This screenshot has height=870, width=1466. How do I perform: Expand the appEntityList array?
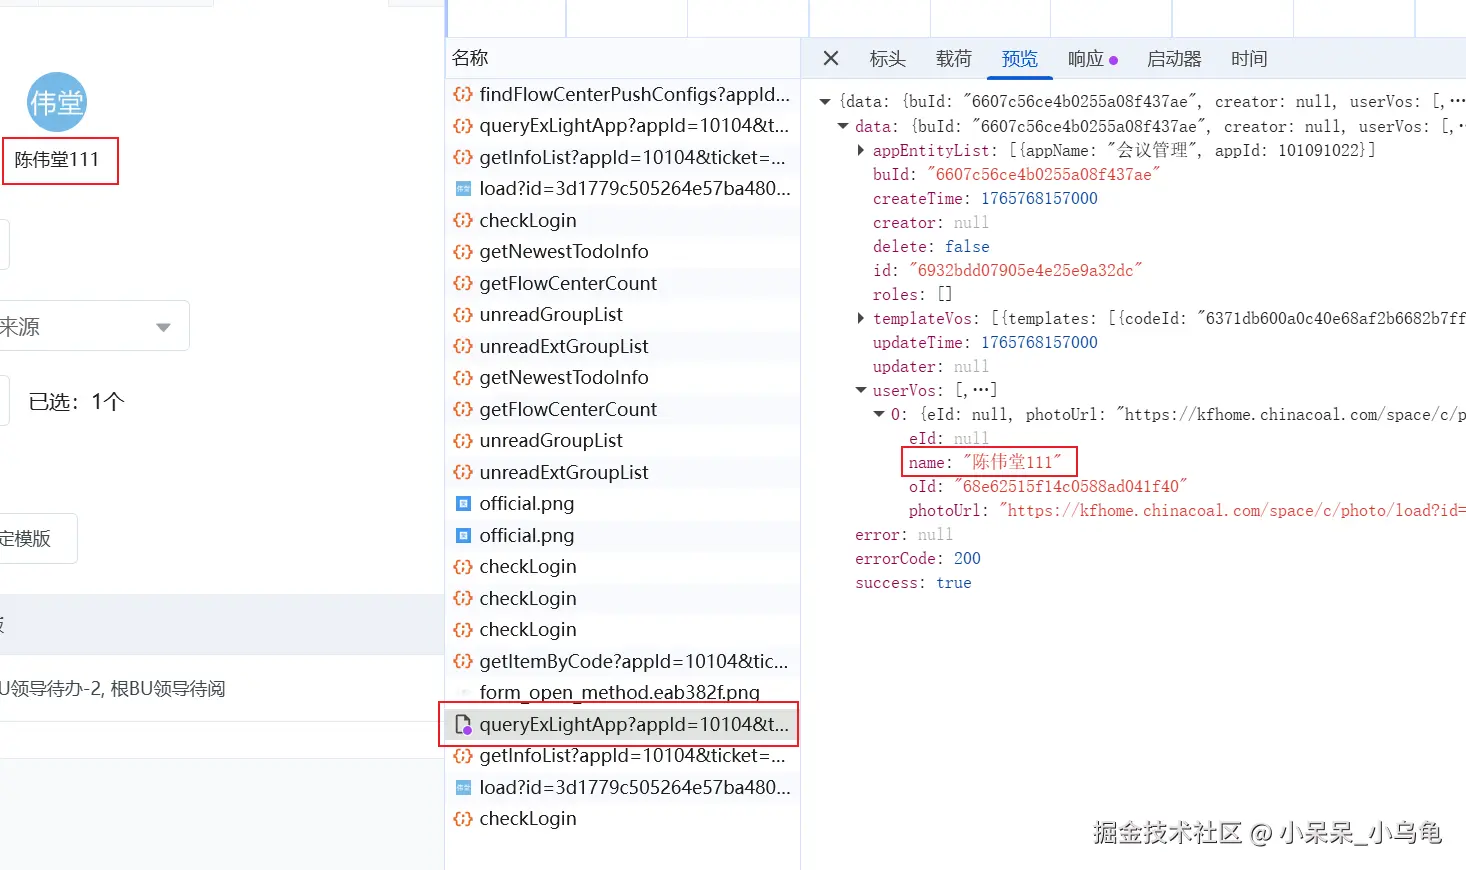click(x=861, y=151)
